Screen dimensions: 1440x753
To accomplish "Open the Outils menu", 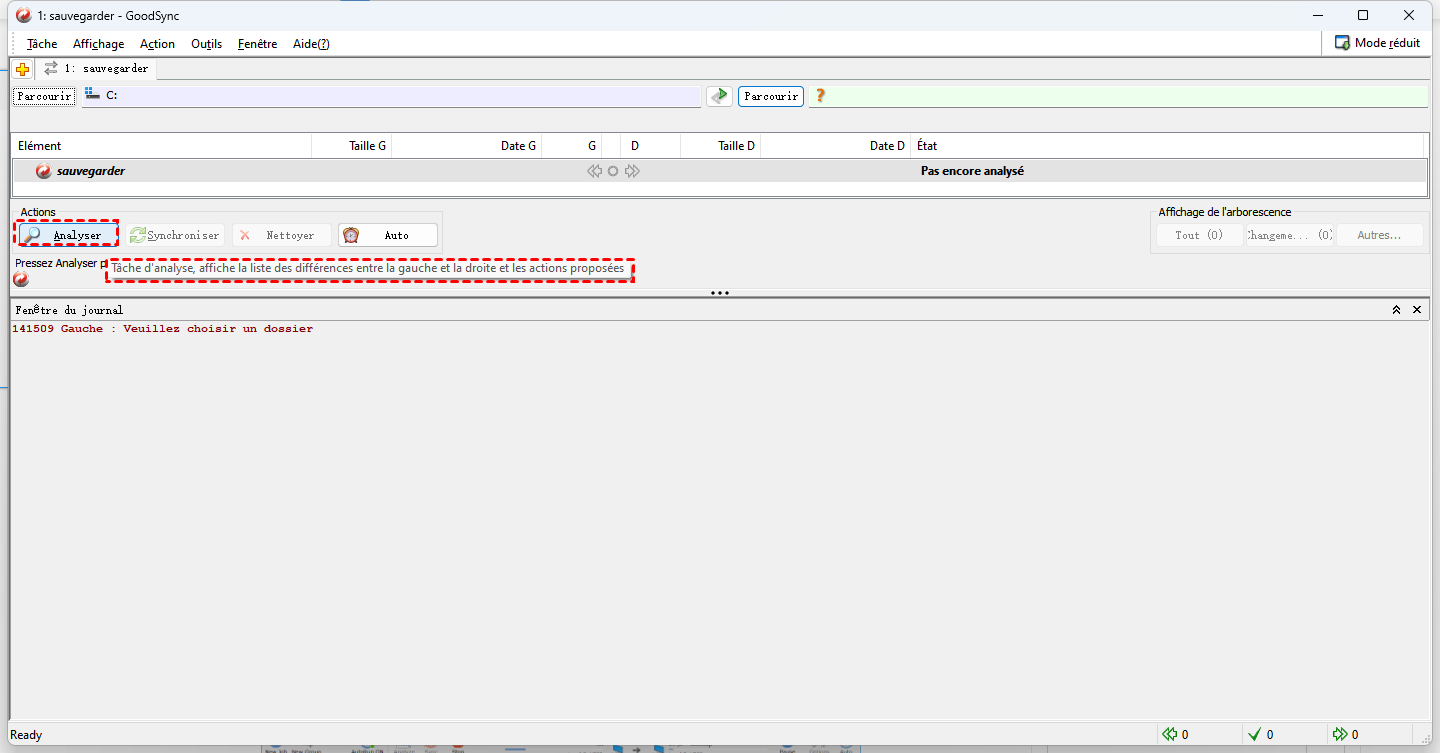I will pos(206,44).
